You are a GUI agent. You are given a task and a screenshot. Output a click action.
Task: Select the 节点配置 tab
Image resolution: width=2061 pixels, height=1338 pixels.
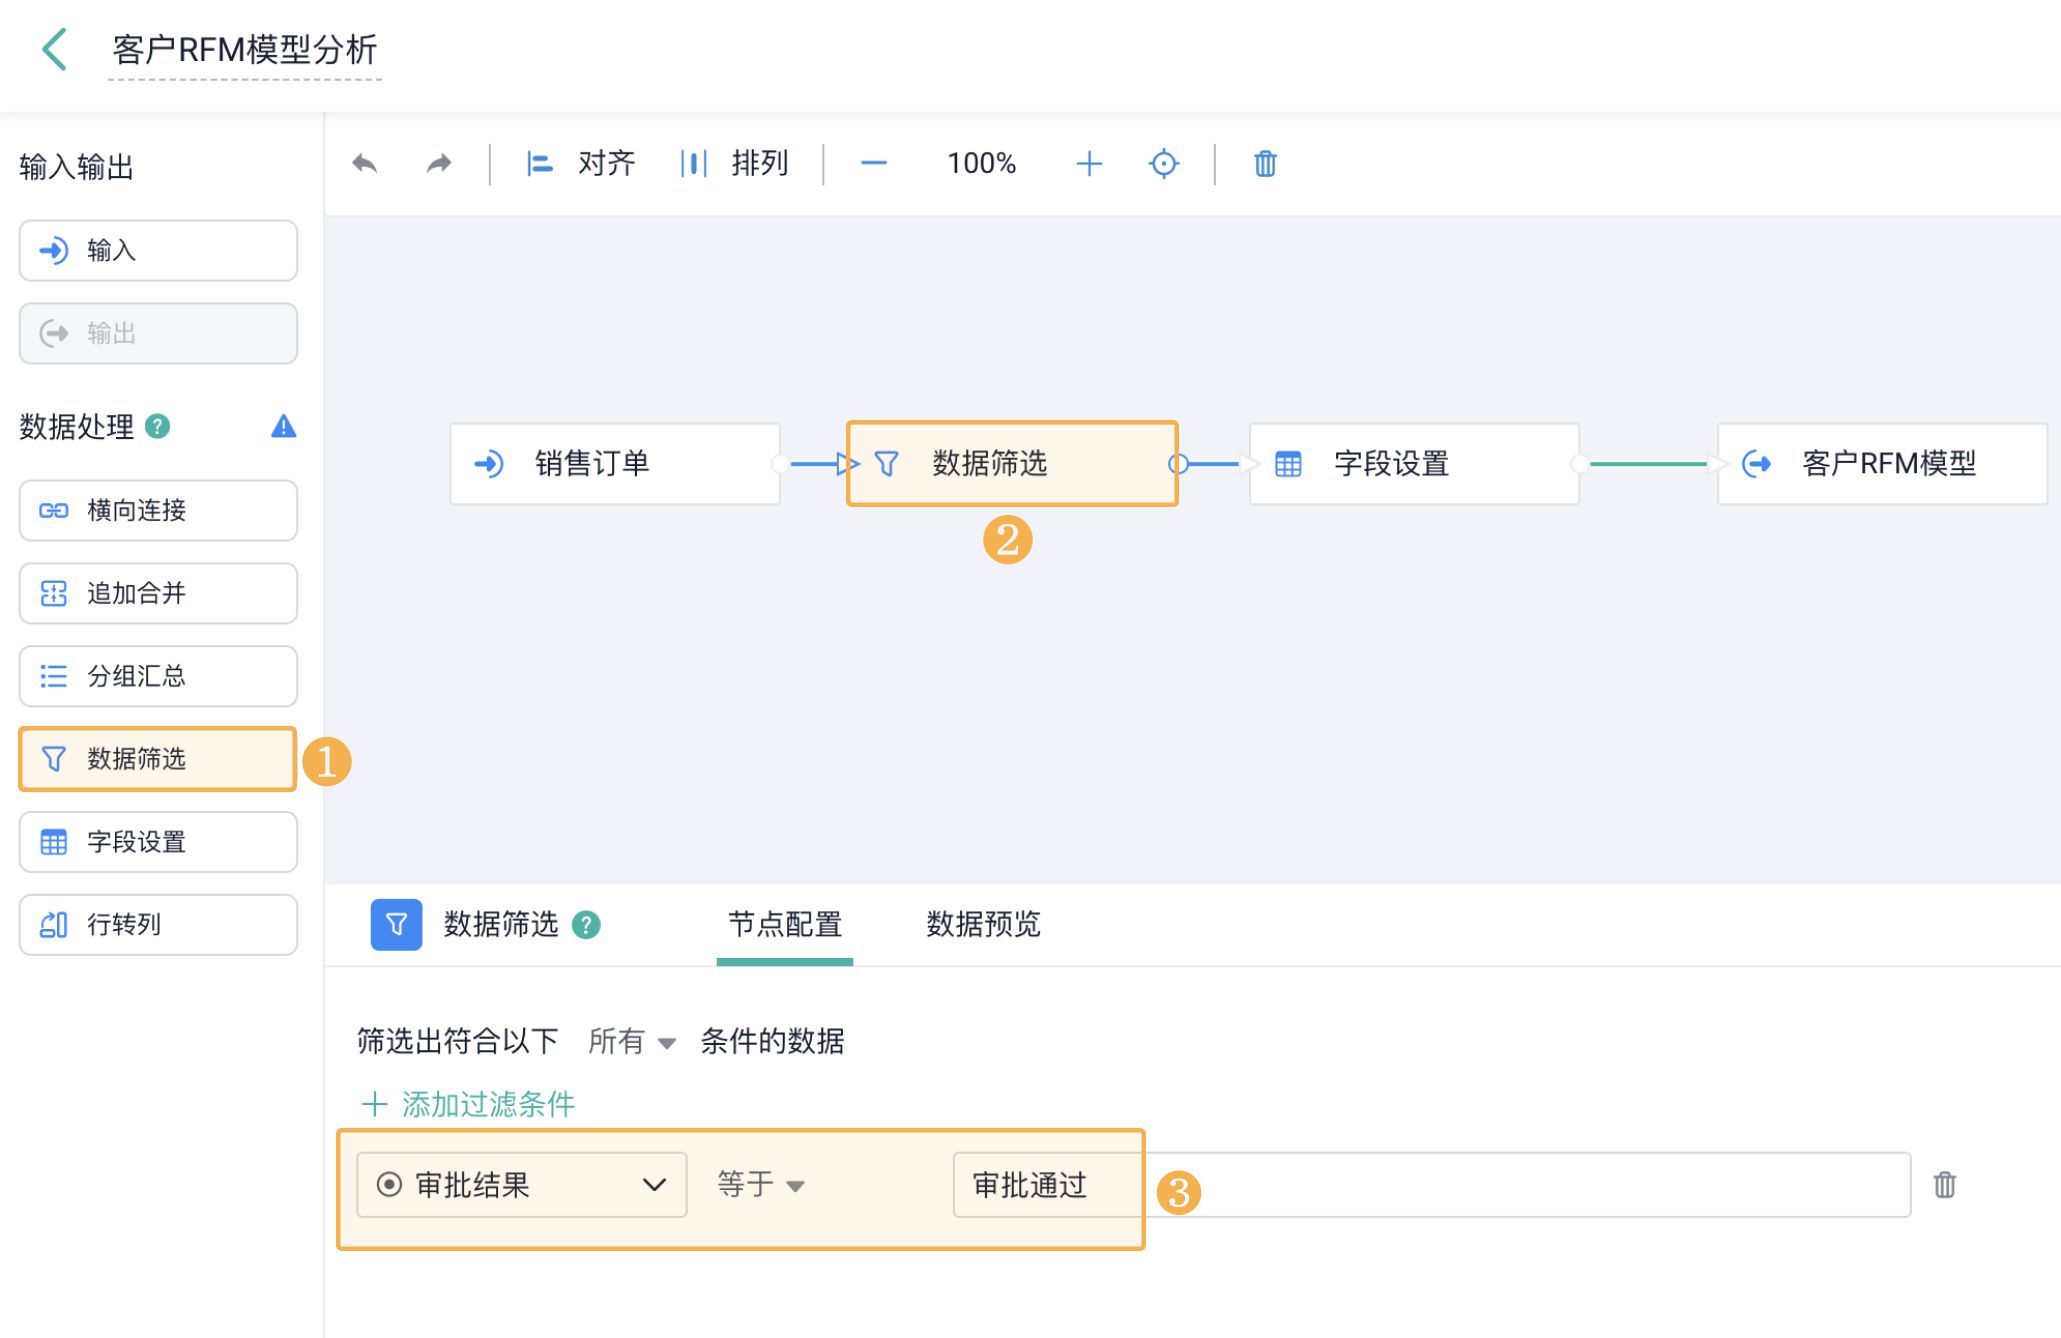[784, 924]
